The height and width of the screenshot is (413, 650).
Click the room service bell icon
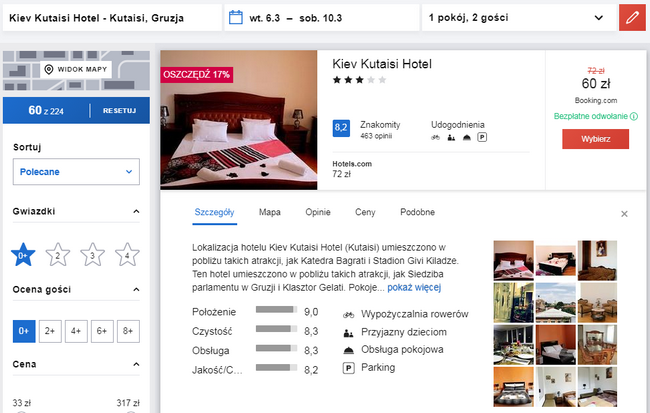click(x=349, y=350)
